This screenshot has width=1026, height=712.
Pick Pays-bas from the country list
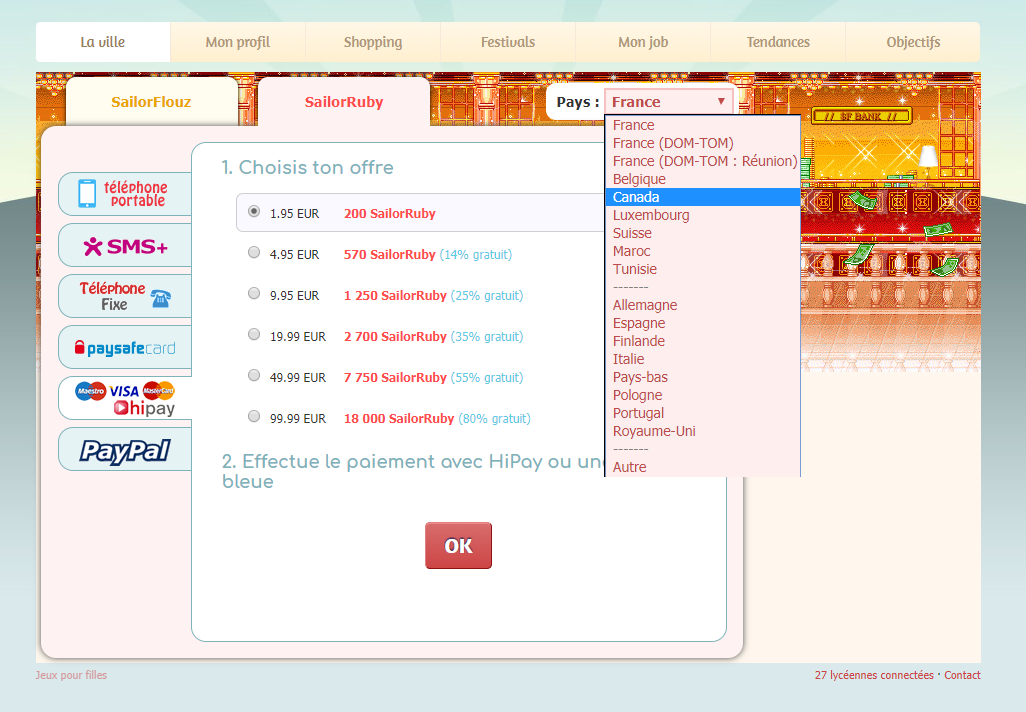(x=703, y=377)
